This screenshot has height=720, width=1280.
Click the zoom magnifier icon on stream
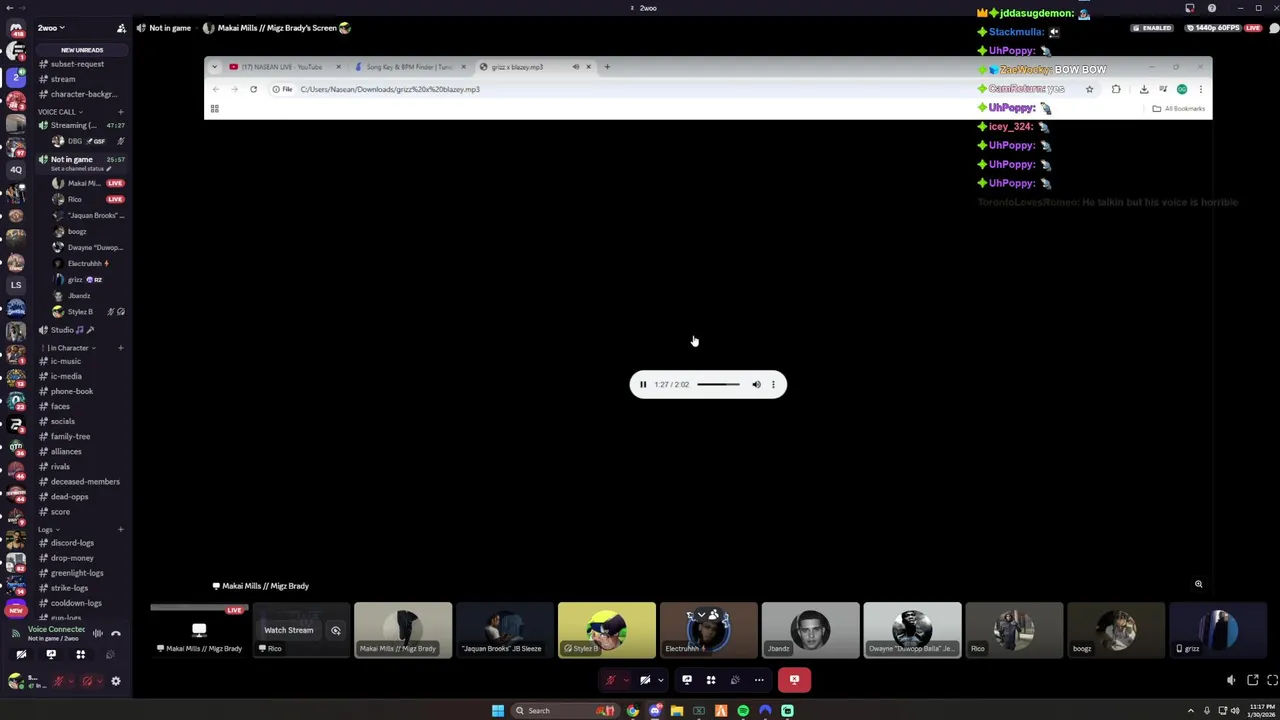tap(1198, 584)
